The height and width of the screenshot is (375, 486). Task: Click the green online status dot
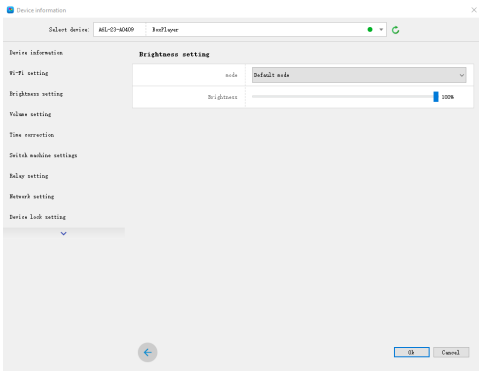(370, 30)
